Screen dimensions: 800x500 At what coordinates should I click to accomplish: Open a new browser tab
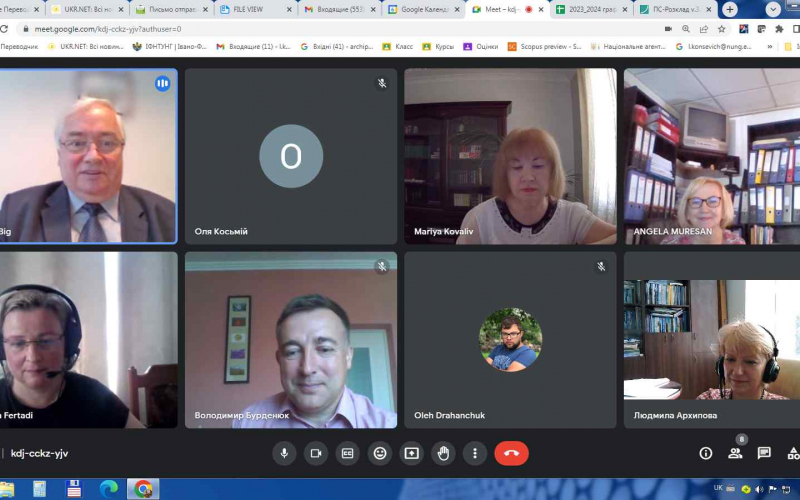[730, 9]
